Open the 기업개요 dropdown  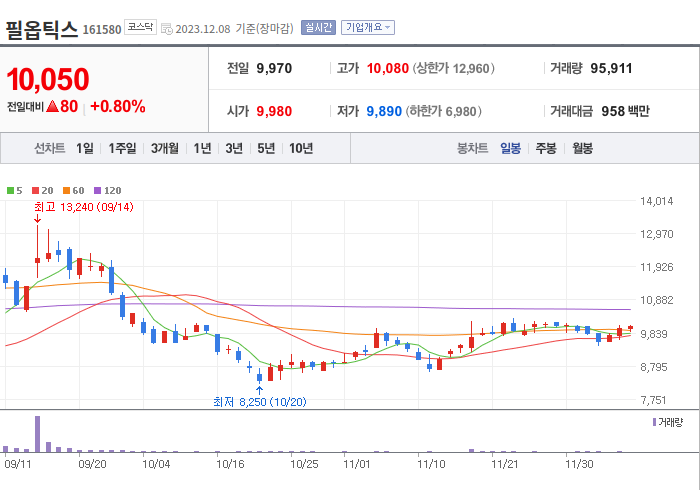[x=368, y=28]
